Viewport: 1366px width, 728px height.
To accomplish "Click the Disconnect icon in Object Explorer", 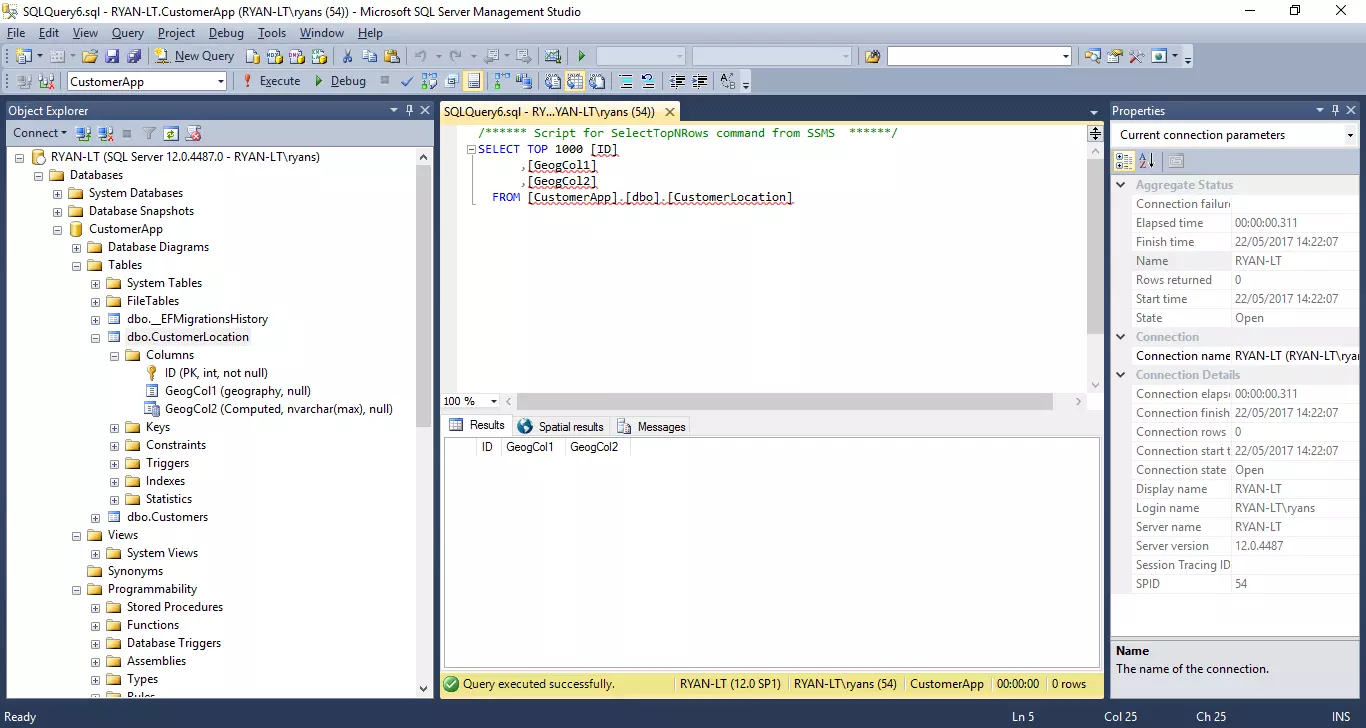I will point(105,133).
